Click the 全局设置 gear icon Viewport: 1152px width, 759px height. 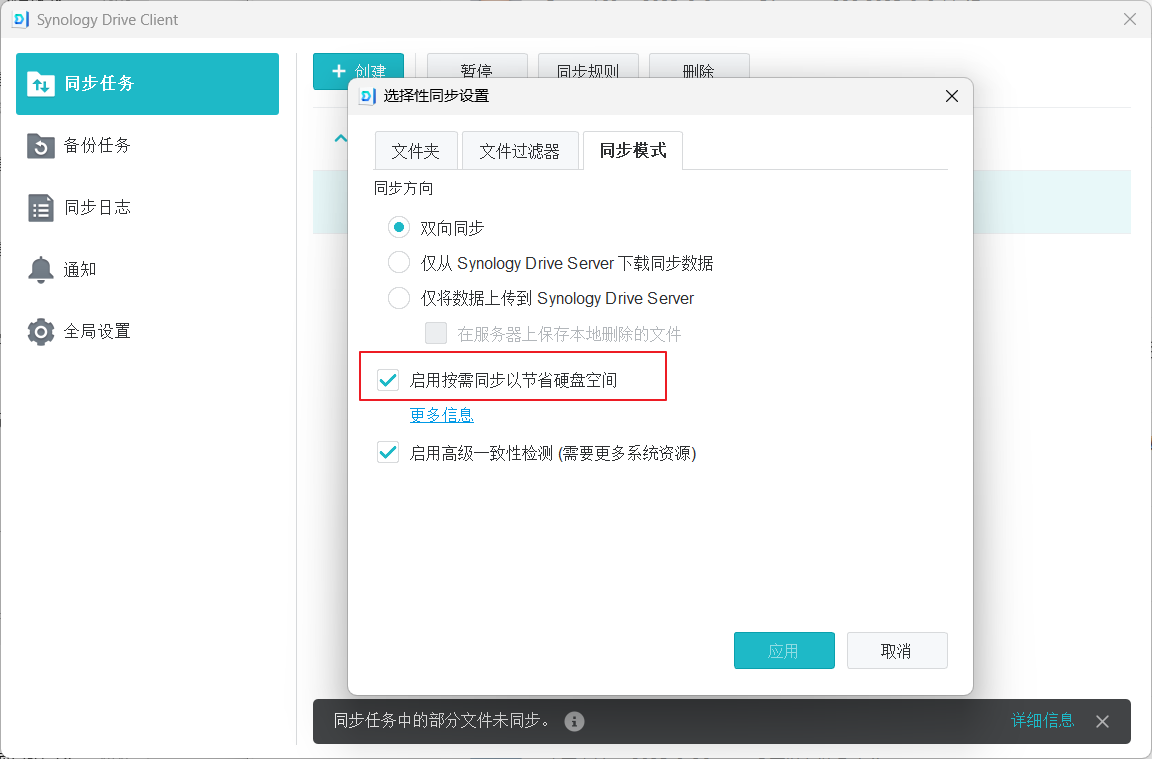[40, 332]
